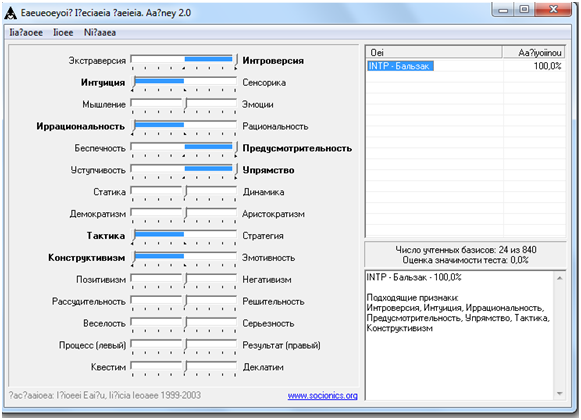
Task: Click the "Aa?iyoiinou" column header
Action: 534,53
